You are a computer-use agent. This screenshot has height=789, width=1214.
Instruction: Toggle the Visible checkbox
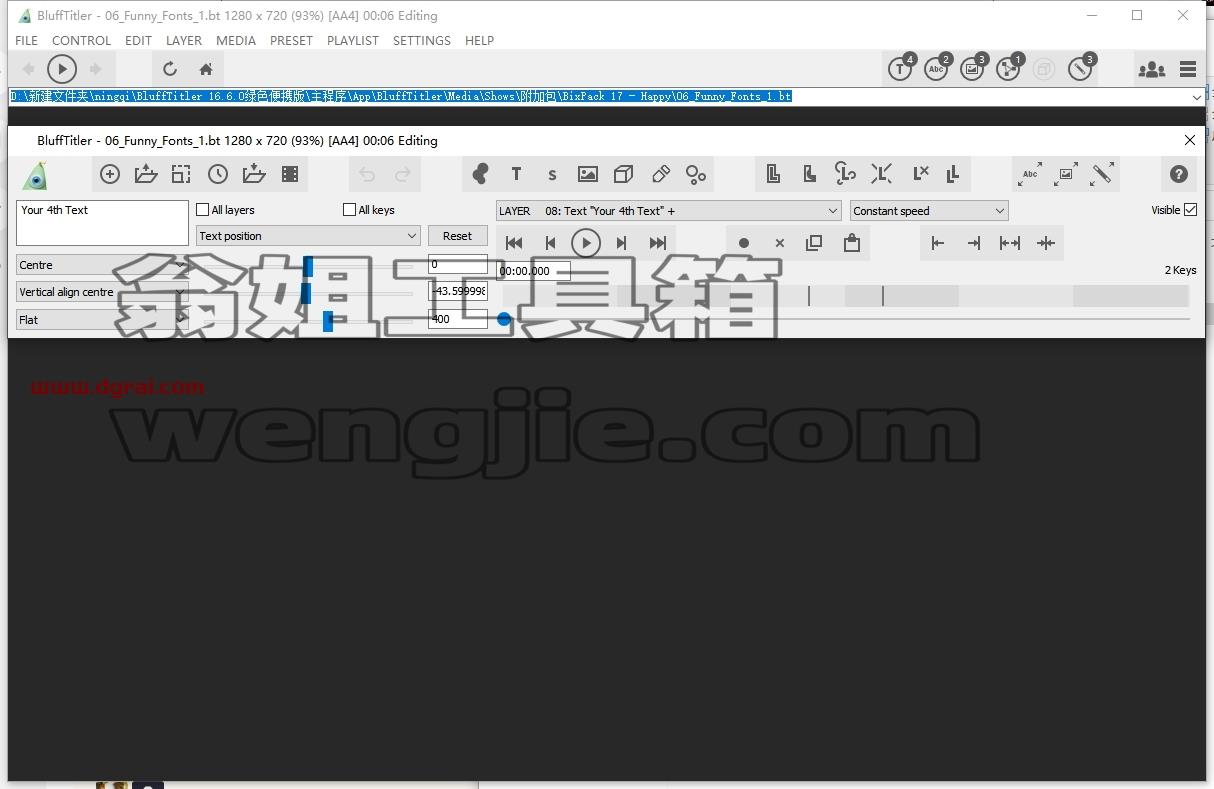[1190, 210]
